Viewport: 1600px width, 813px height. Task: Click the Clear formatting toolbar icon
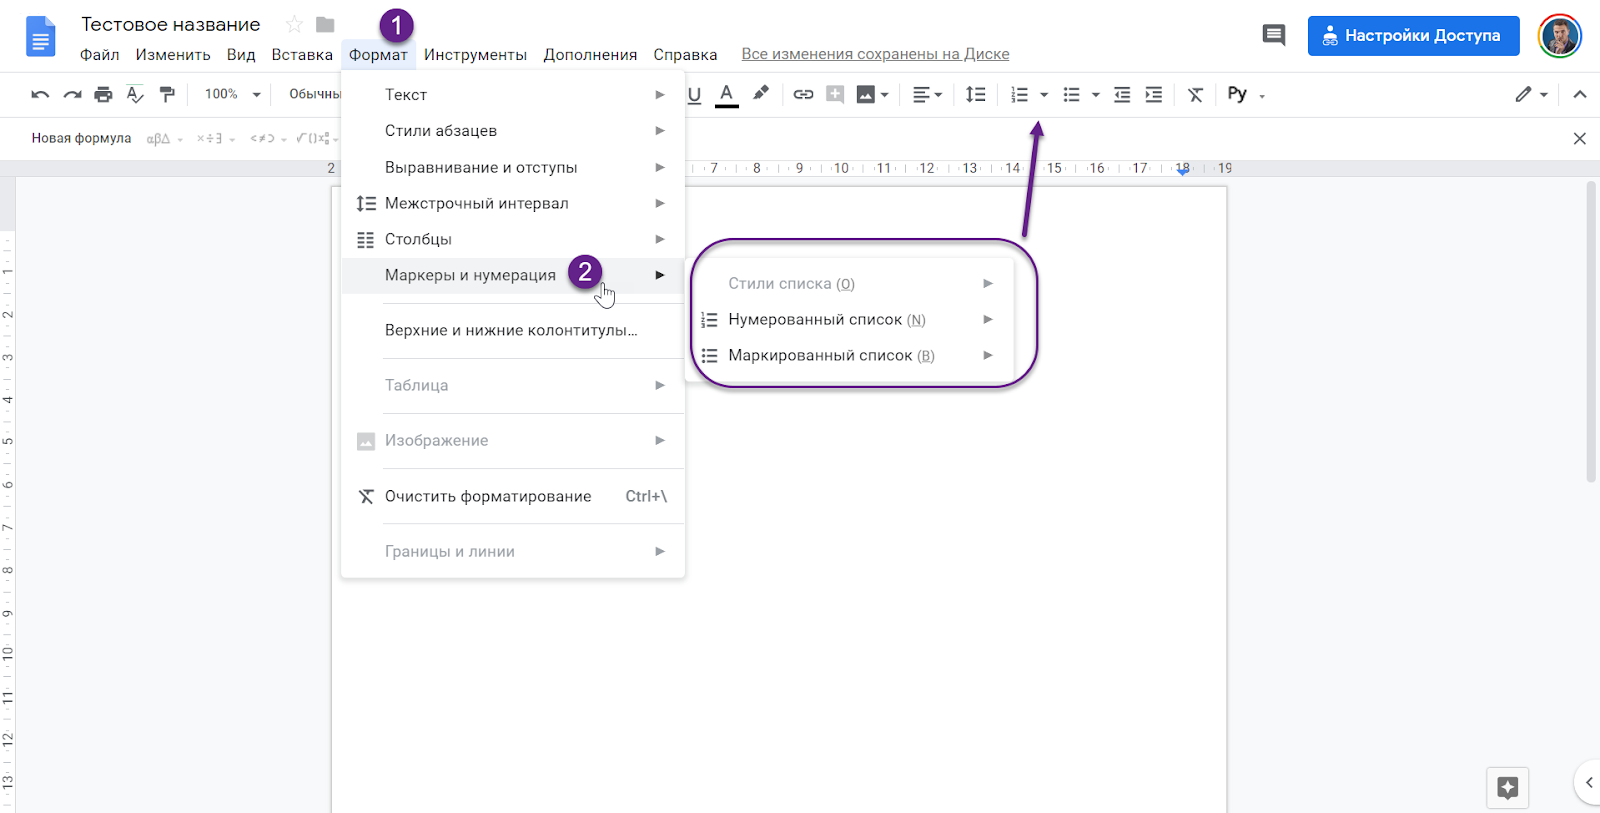coord(1195,95)
